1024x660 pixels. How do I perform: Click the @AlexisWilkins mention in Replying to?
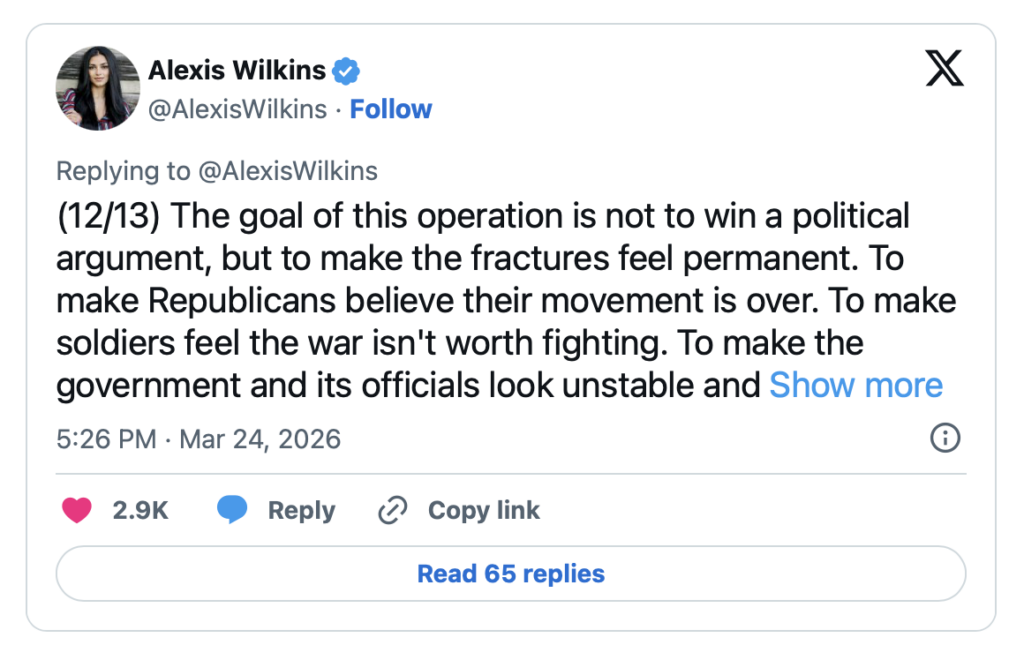[288, 171]
